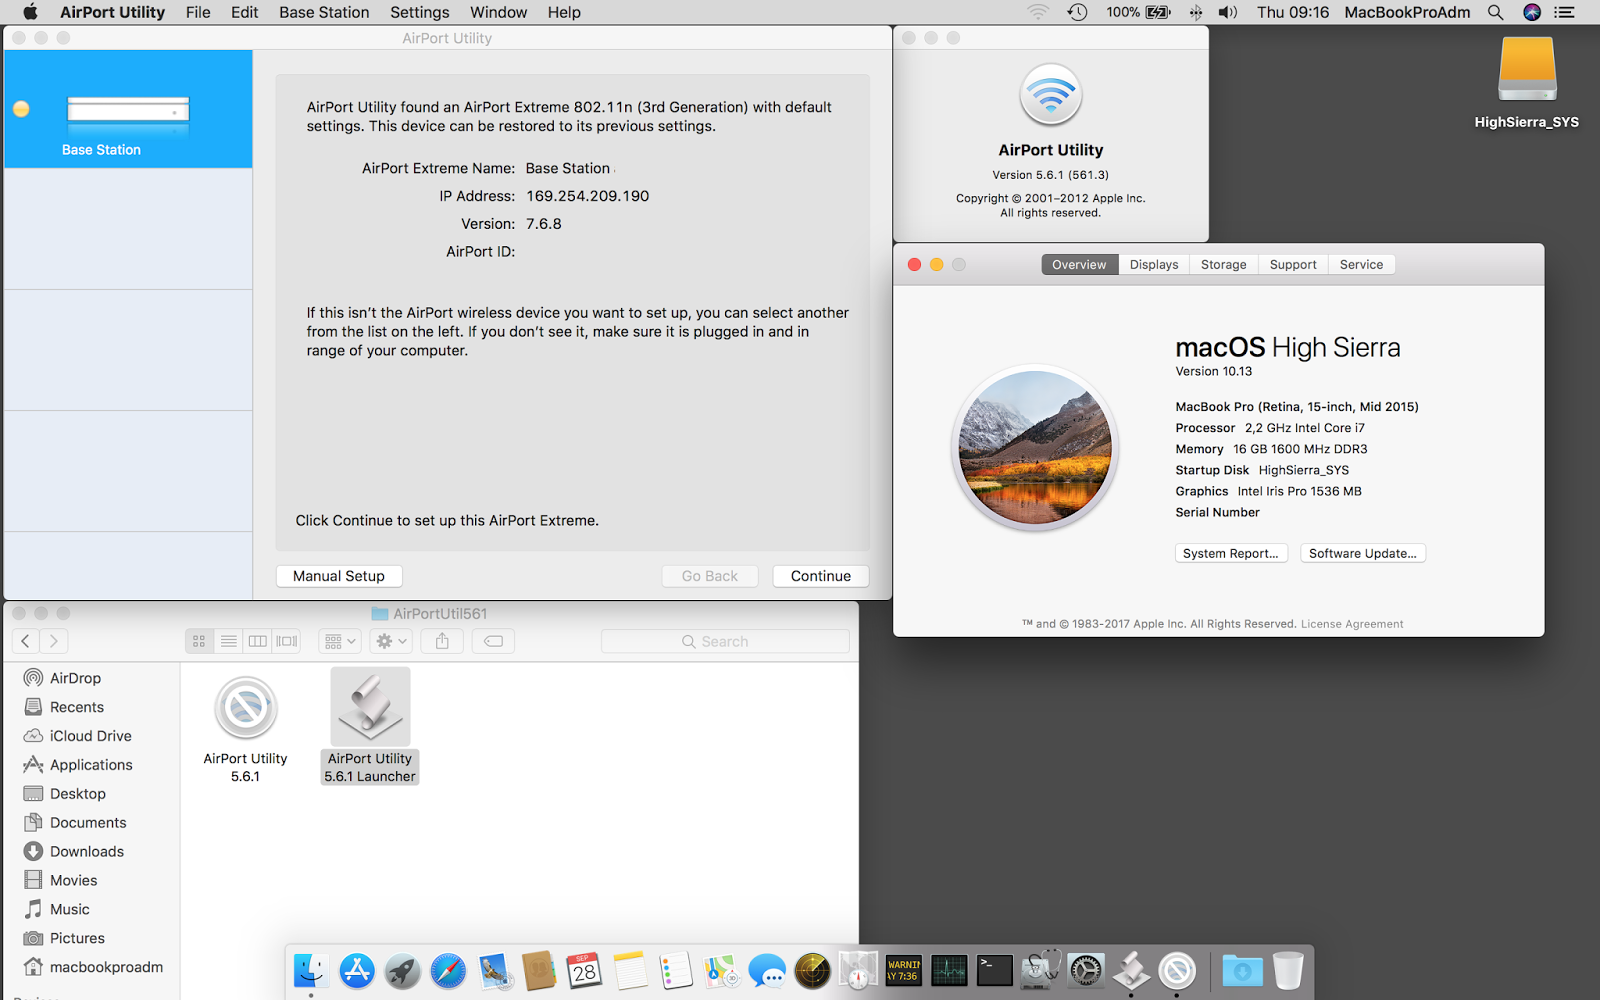
Task: Switch Finder to Cover Flow view
Action: tap(287, 641)
